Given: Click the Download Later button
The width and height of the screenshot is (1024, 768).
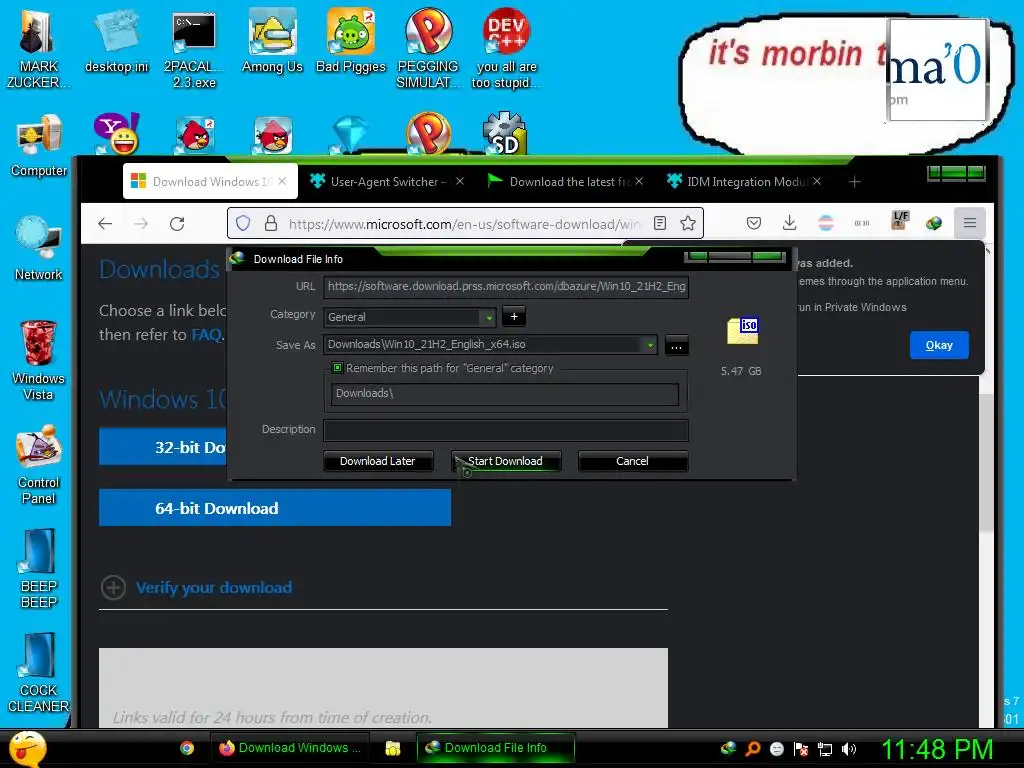Looking at the screenshot, I should (377, 461).
